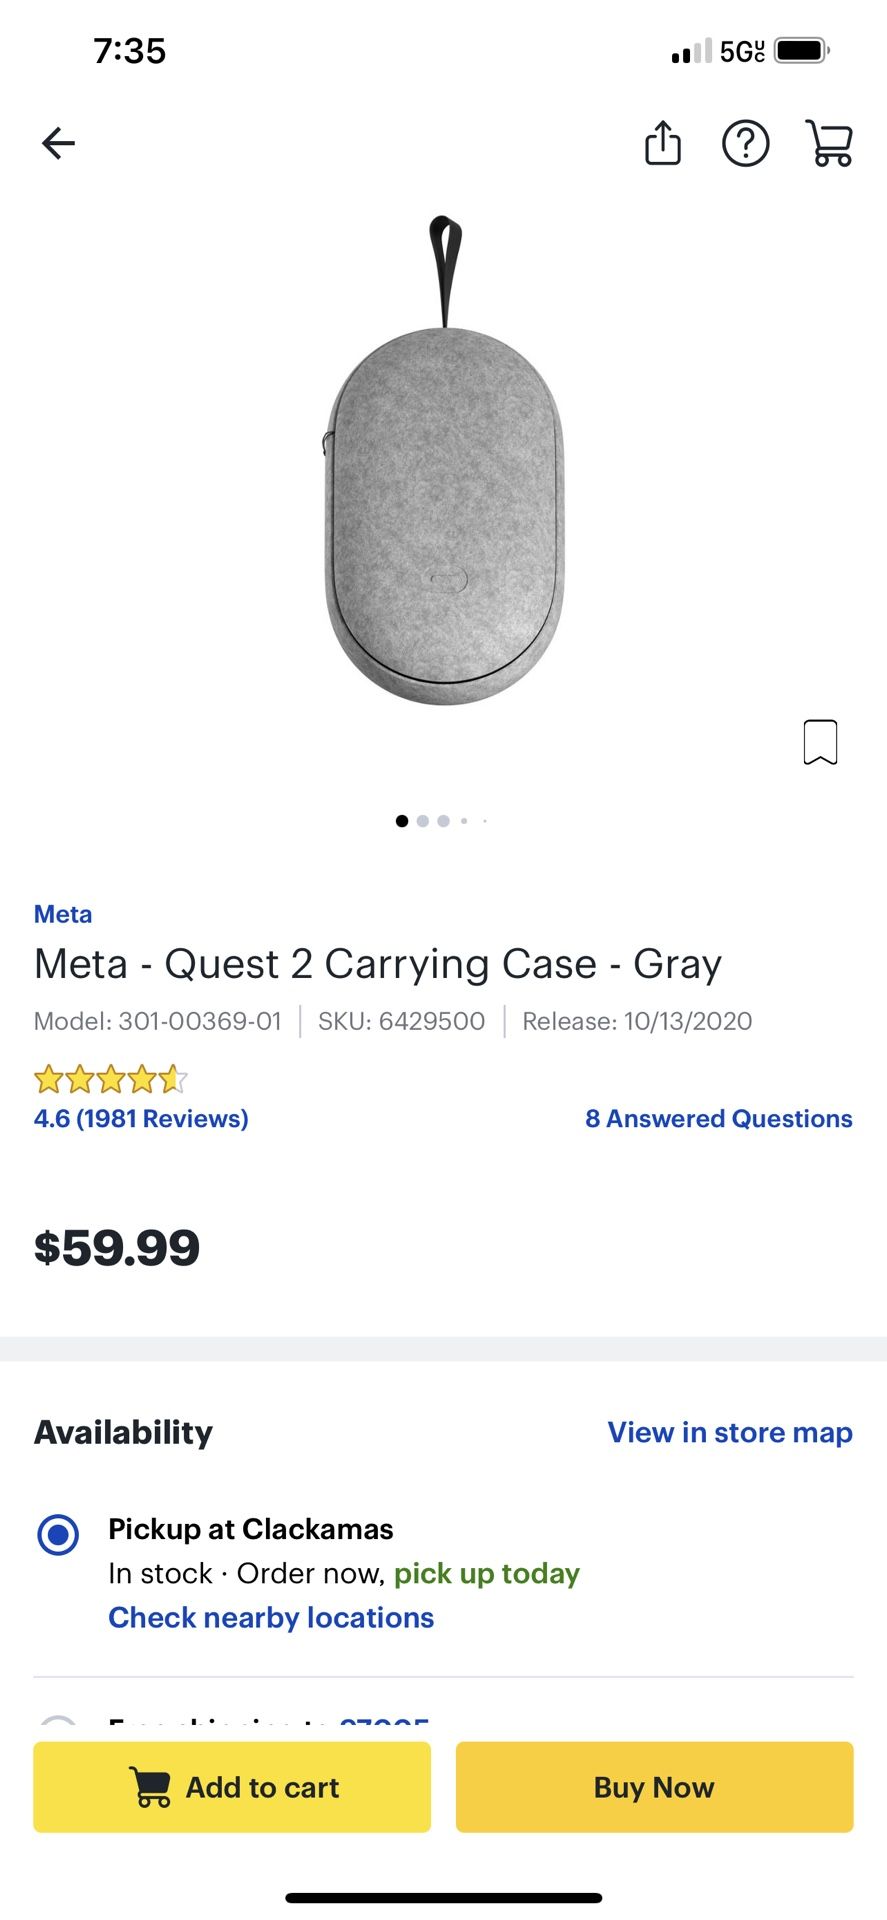
Task: Tap the cellular signal bars icon
Action: (x=691, y=51)
